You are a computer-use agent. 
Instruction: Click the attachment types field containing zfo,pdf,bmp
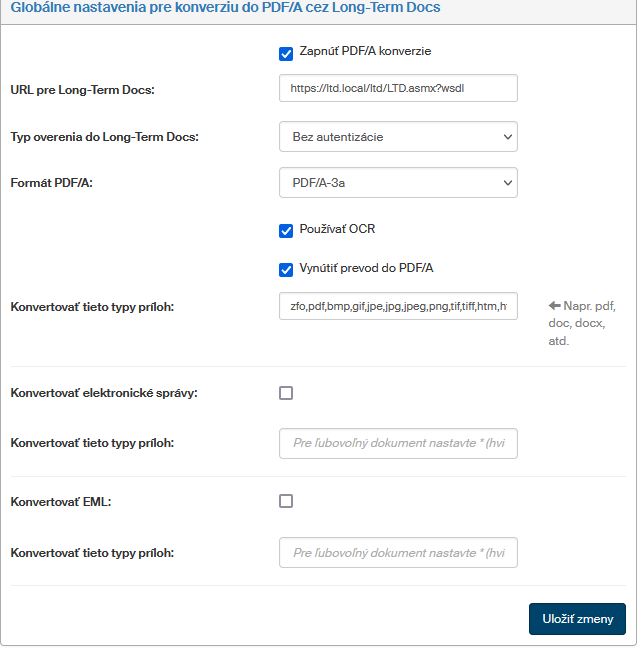398,306
